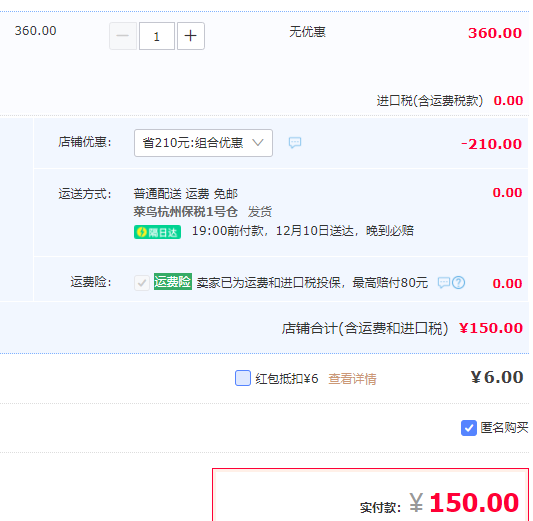
Task: Open the 省210元:组合优惠 dropdown
Action: [203, 143]
